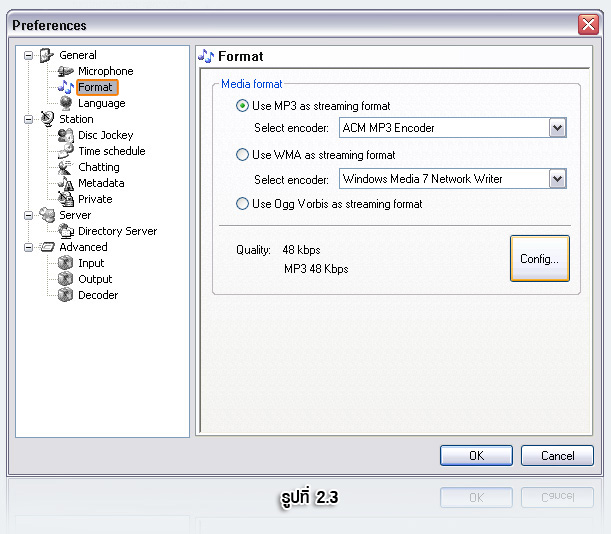611x534 pixels.
Task: Select Use MP3 as streaming format
Action: click(242, 106)
